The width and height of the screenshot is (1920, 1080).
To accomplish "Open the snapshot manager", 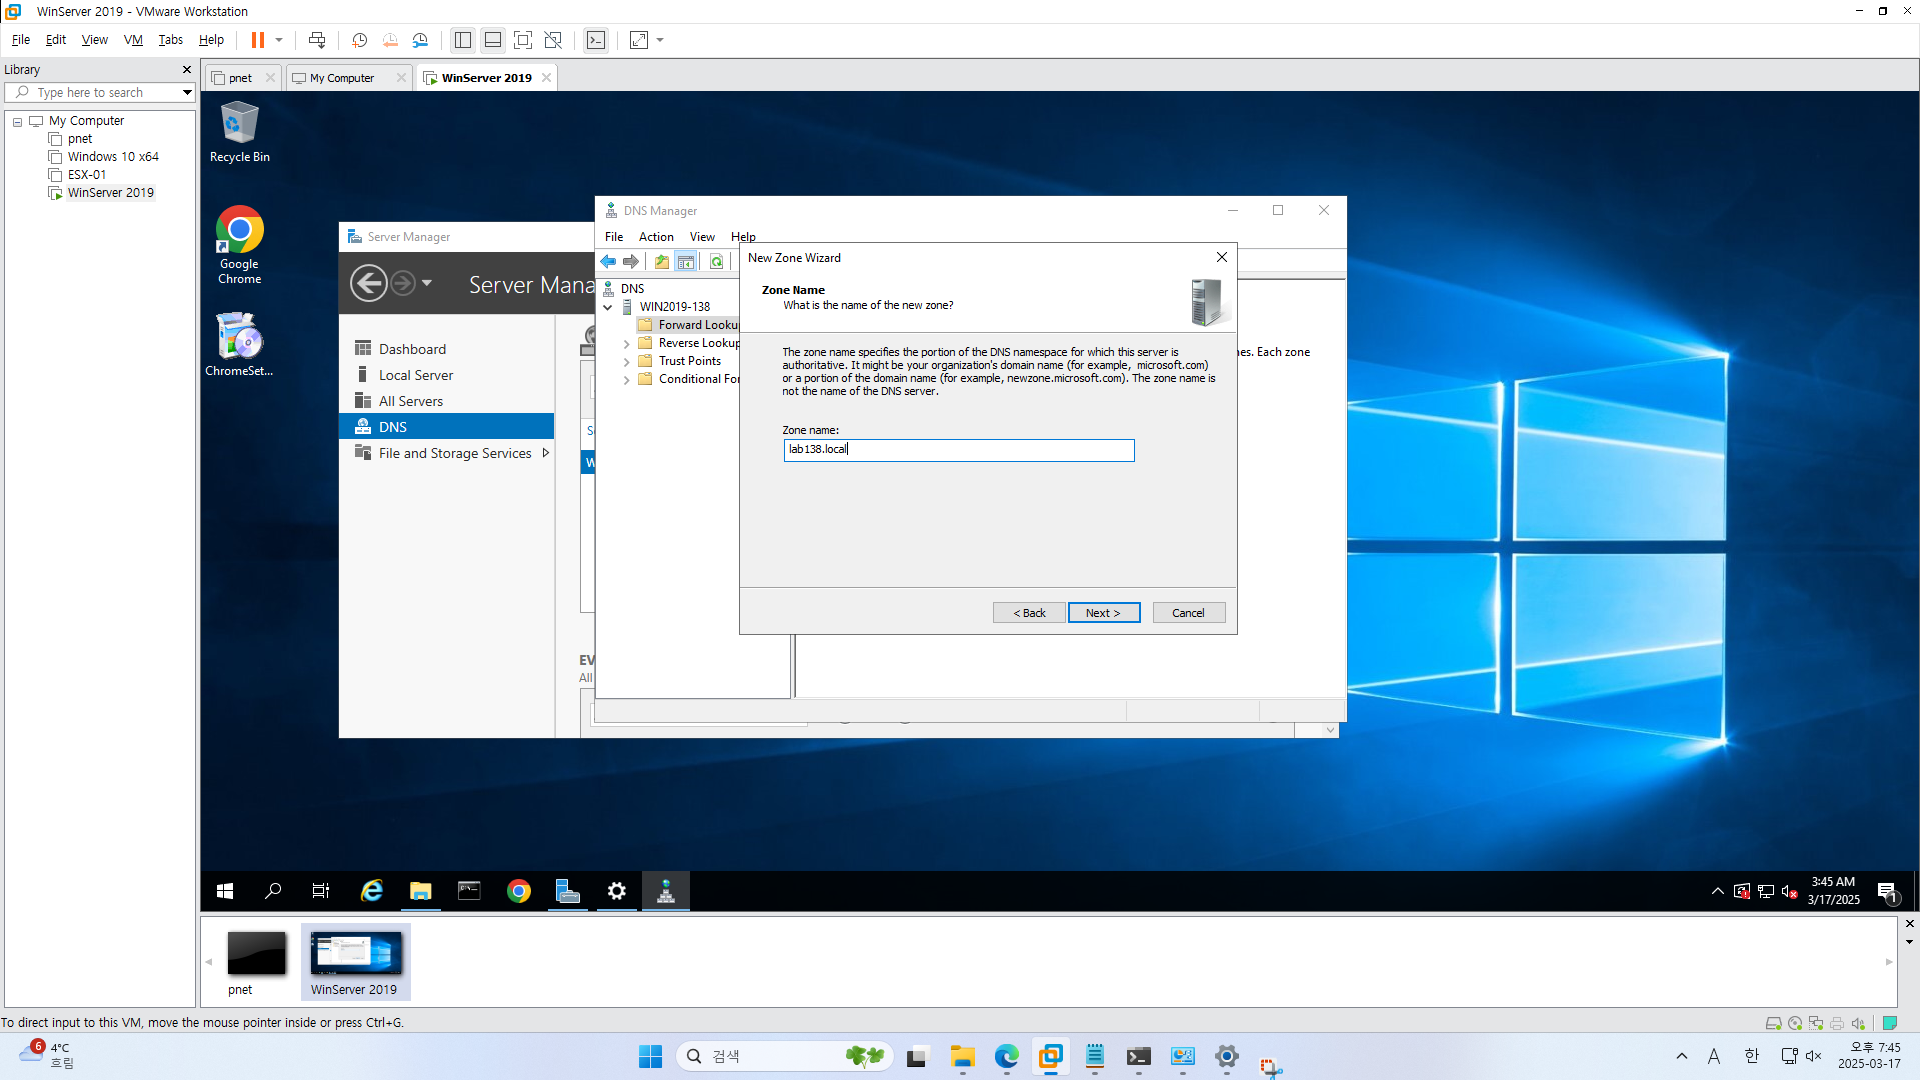I will (x=420, y=40).
